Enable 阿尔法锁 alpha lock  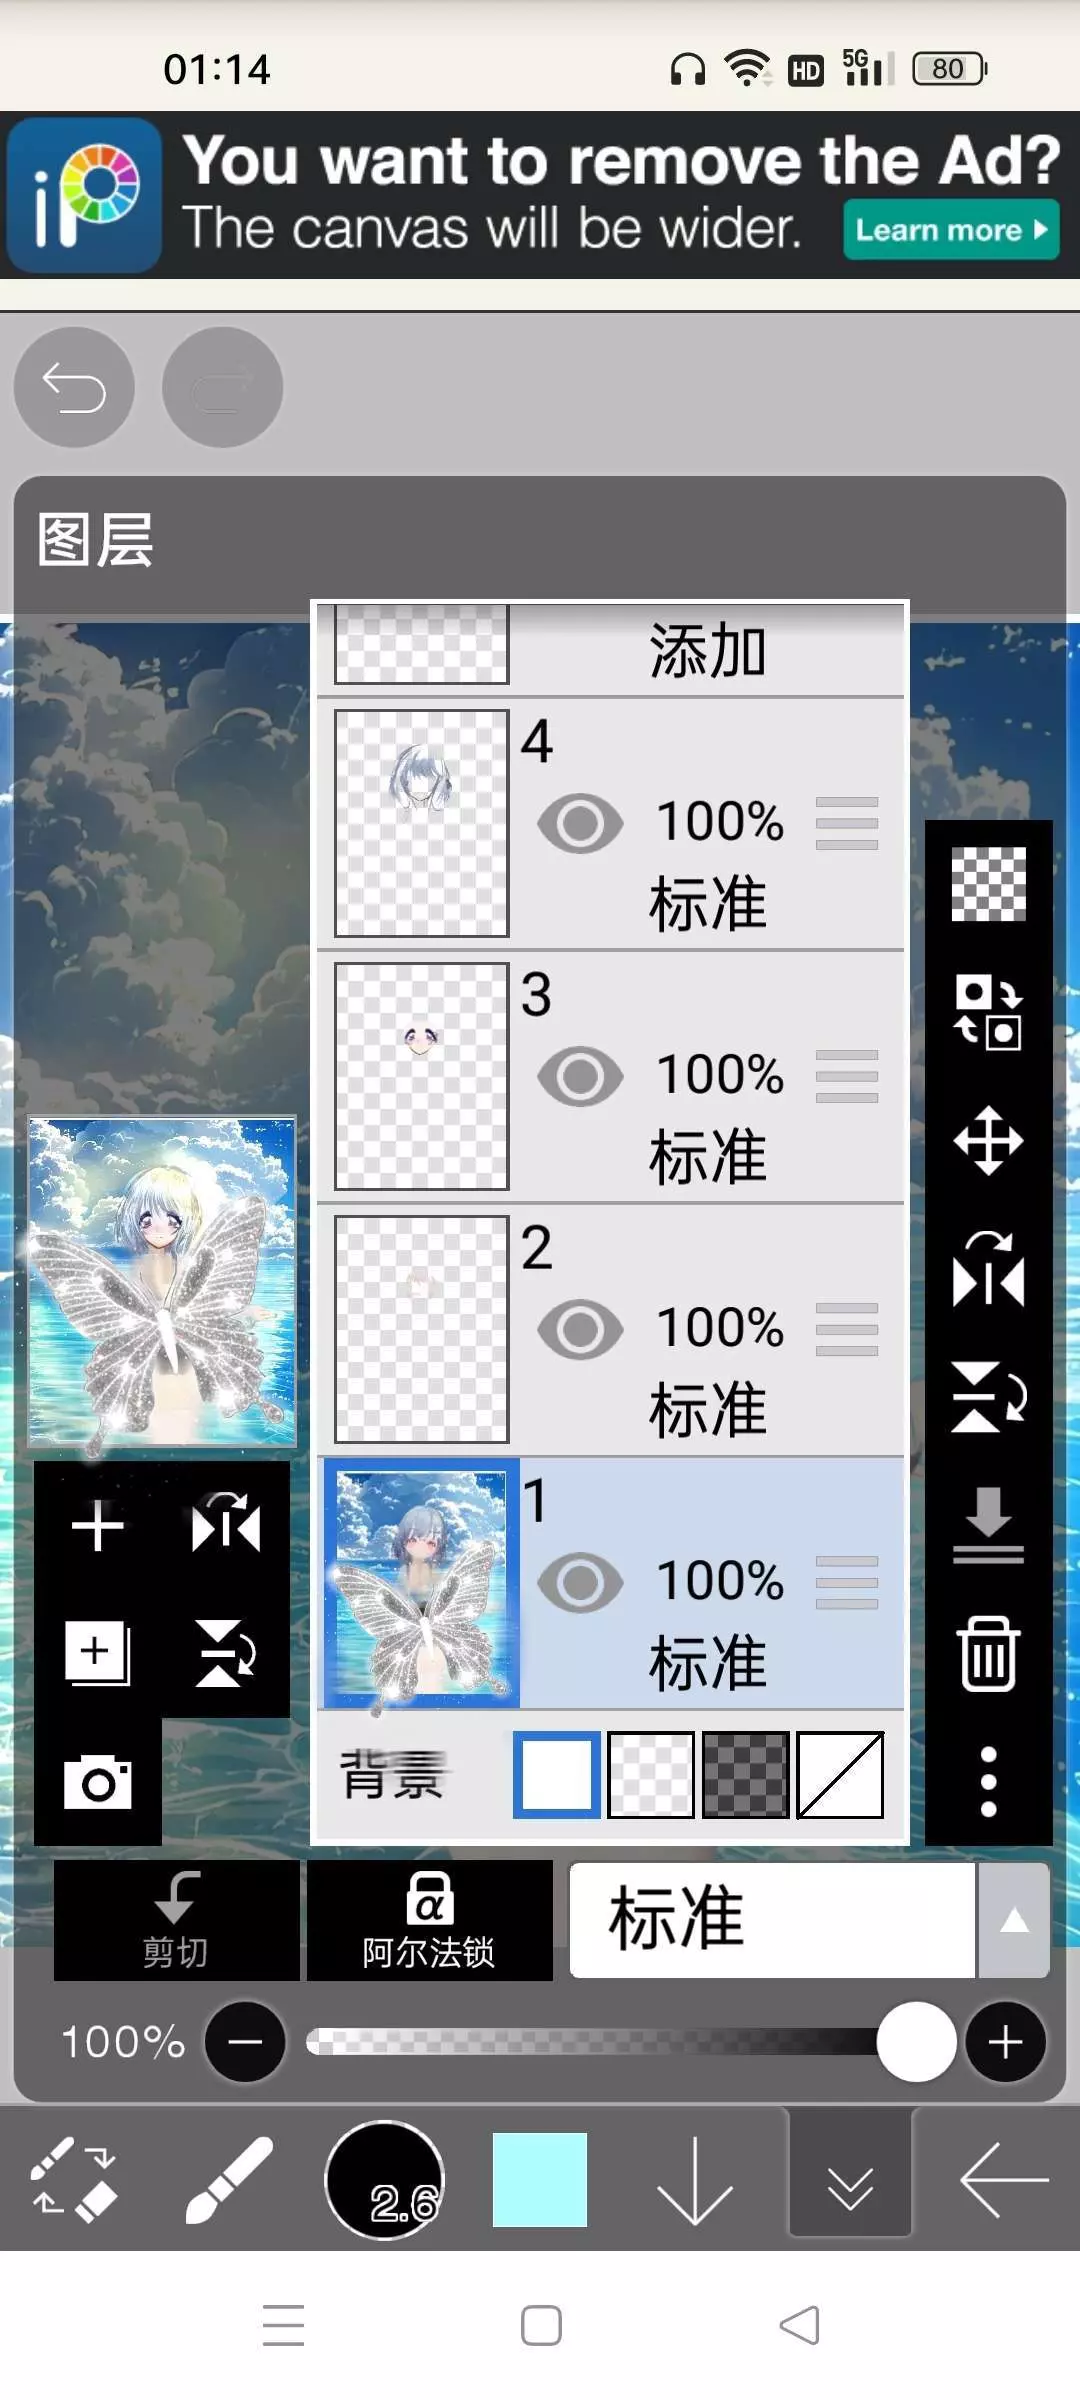429,1920
